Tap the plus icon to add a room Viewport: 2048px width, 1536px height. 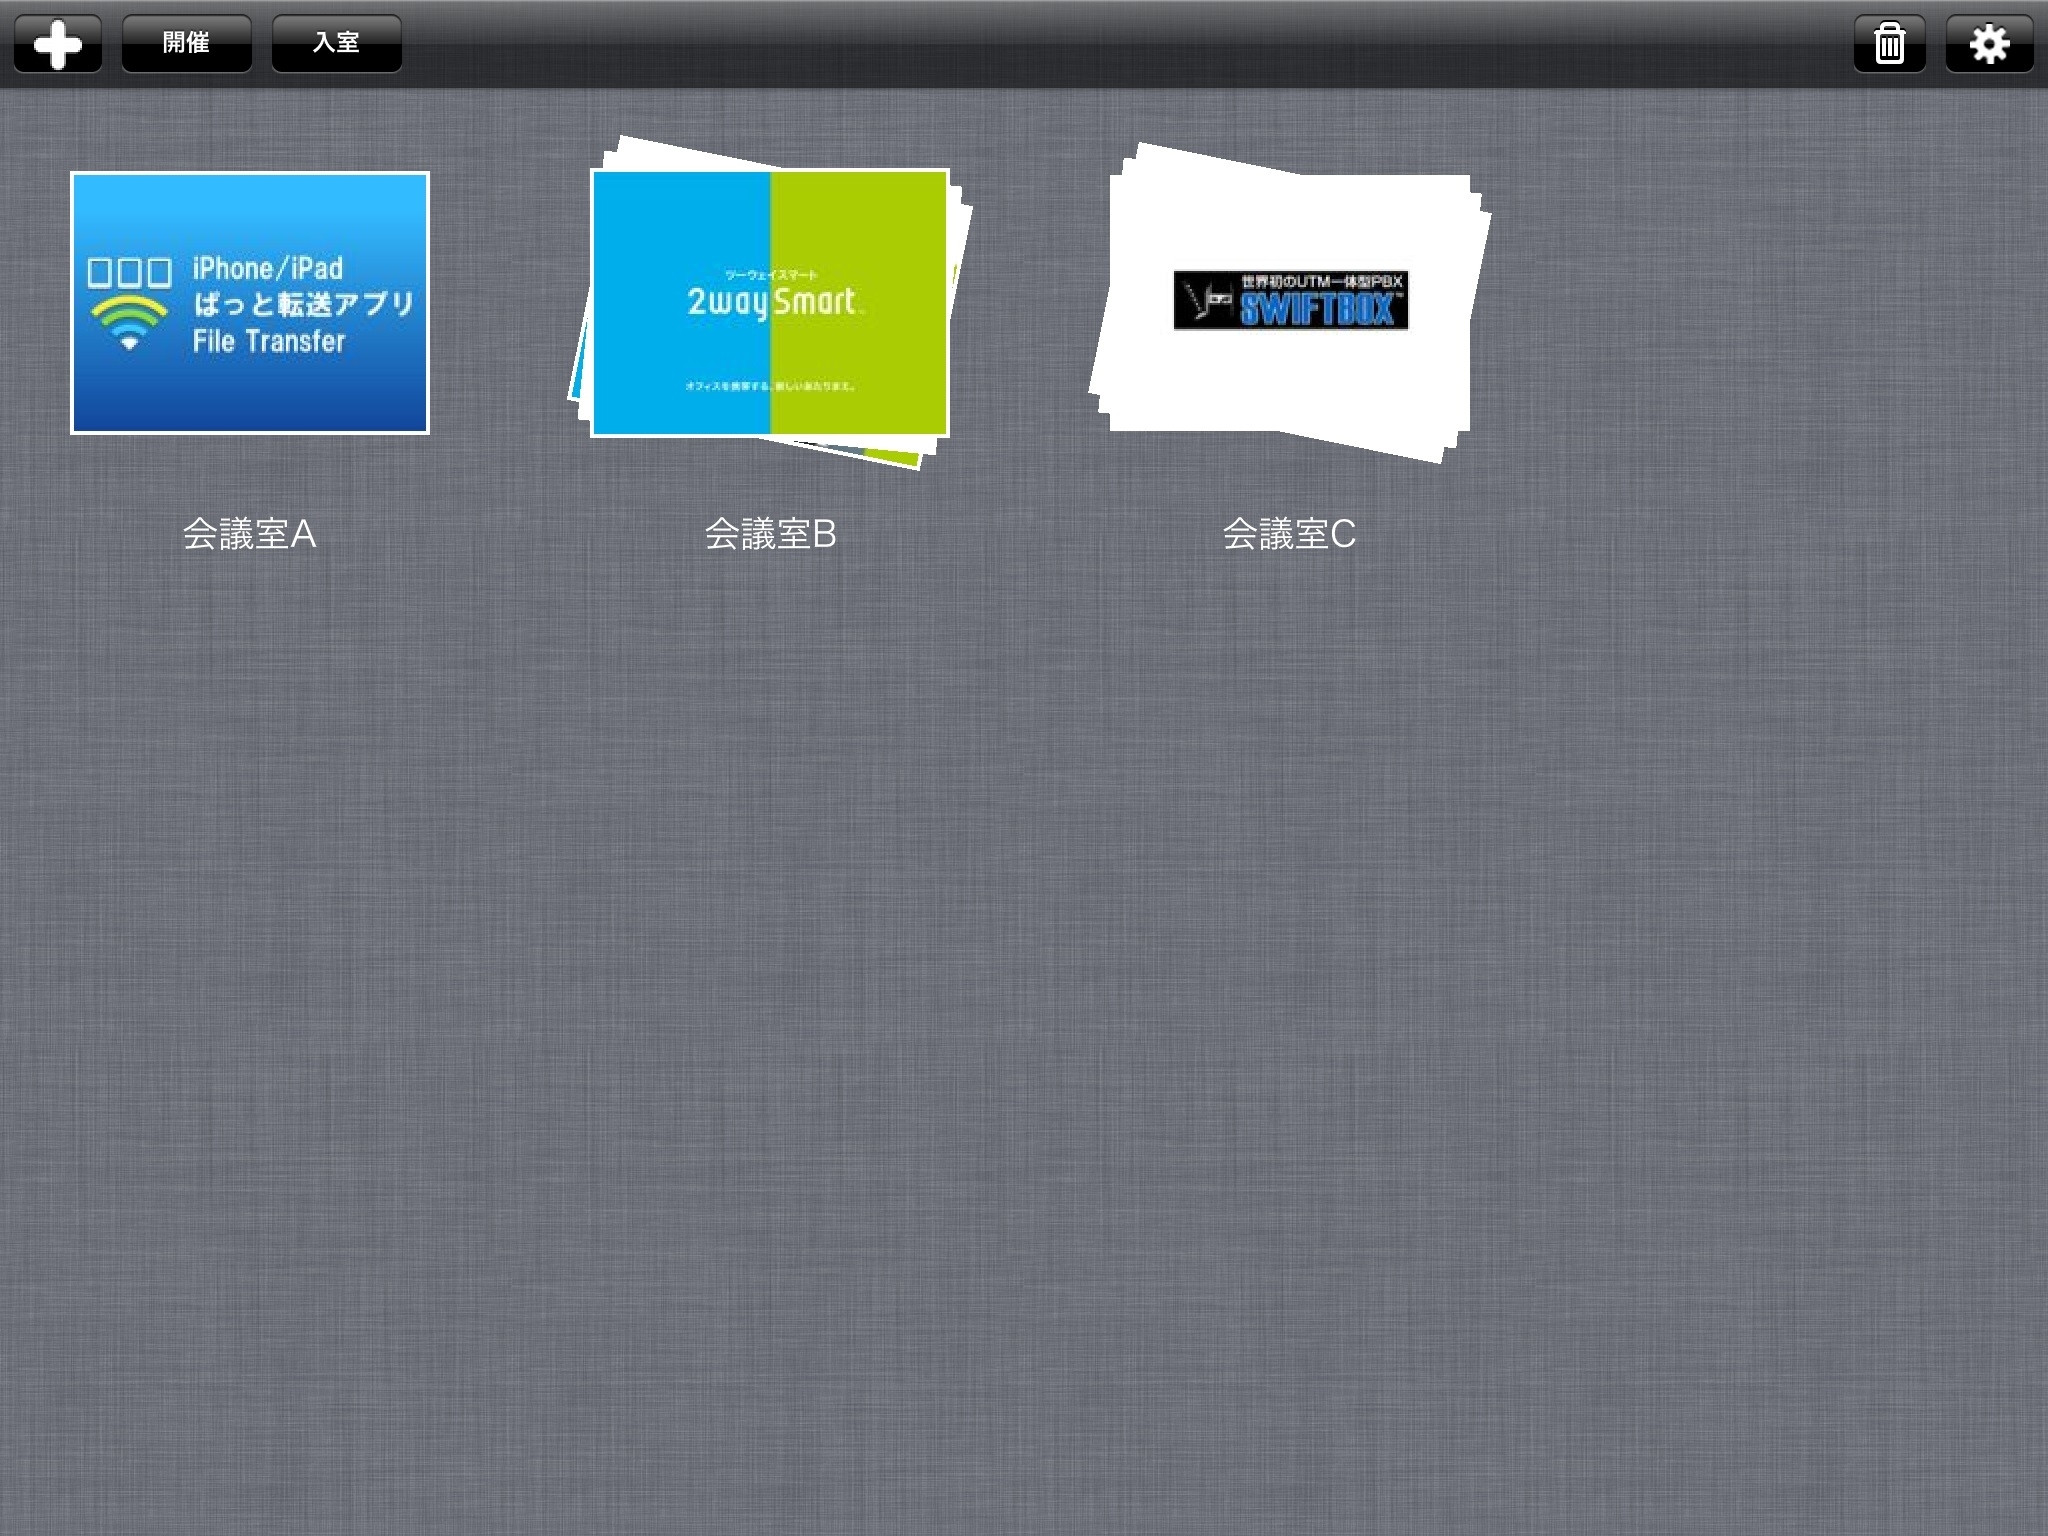coord(58,44)
